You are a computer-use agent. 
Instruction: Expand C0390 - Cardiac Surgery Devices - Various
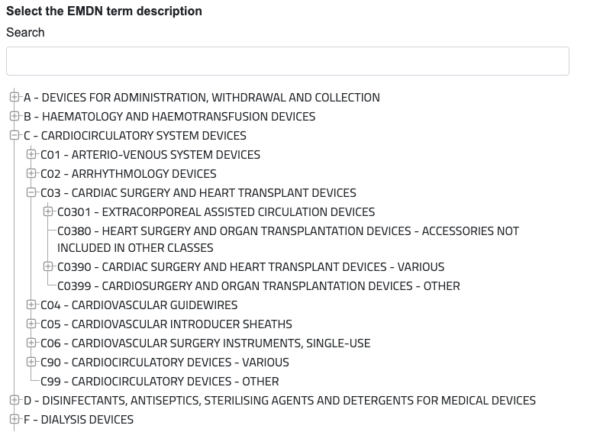50,267
